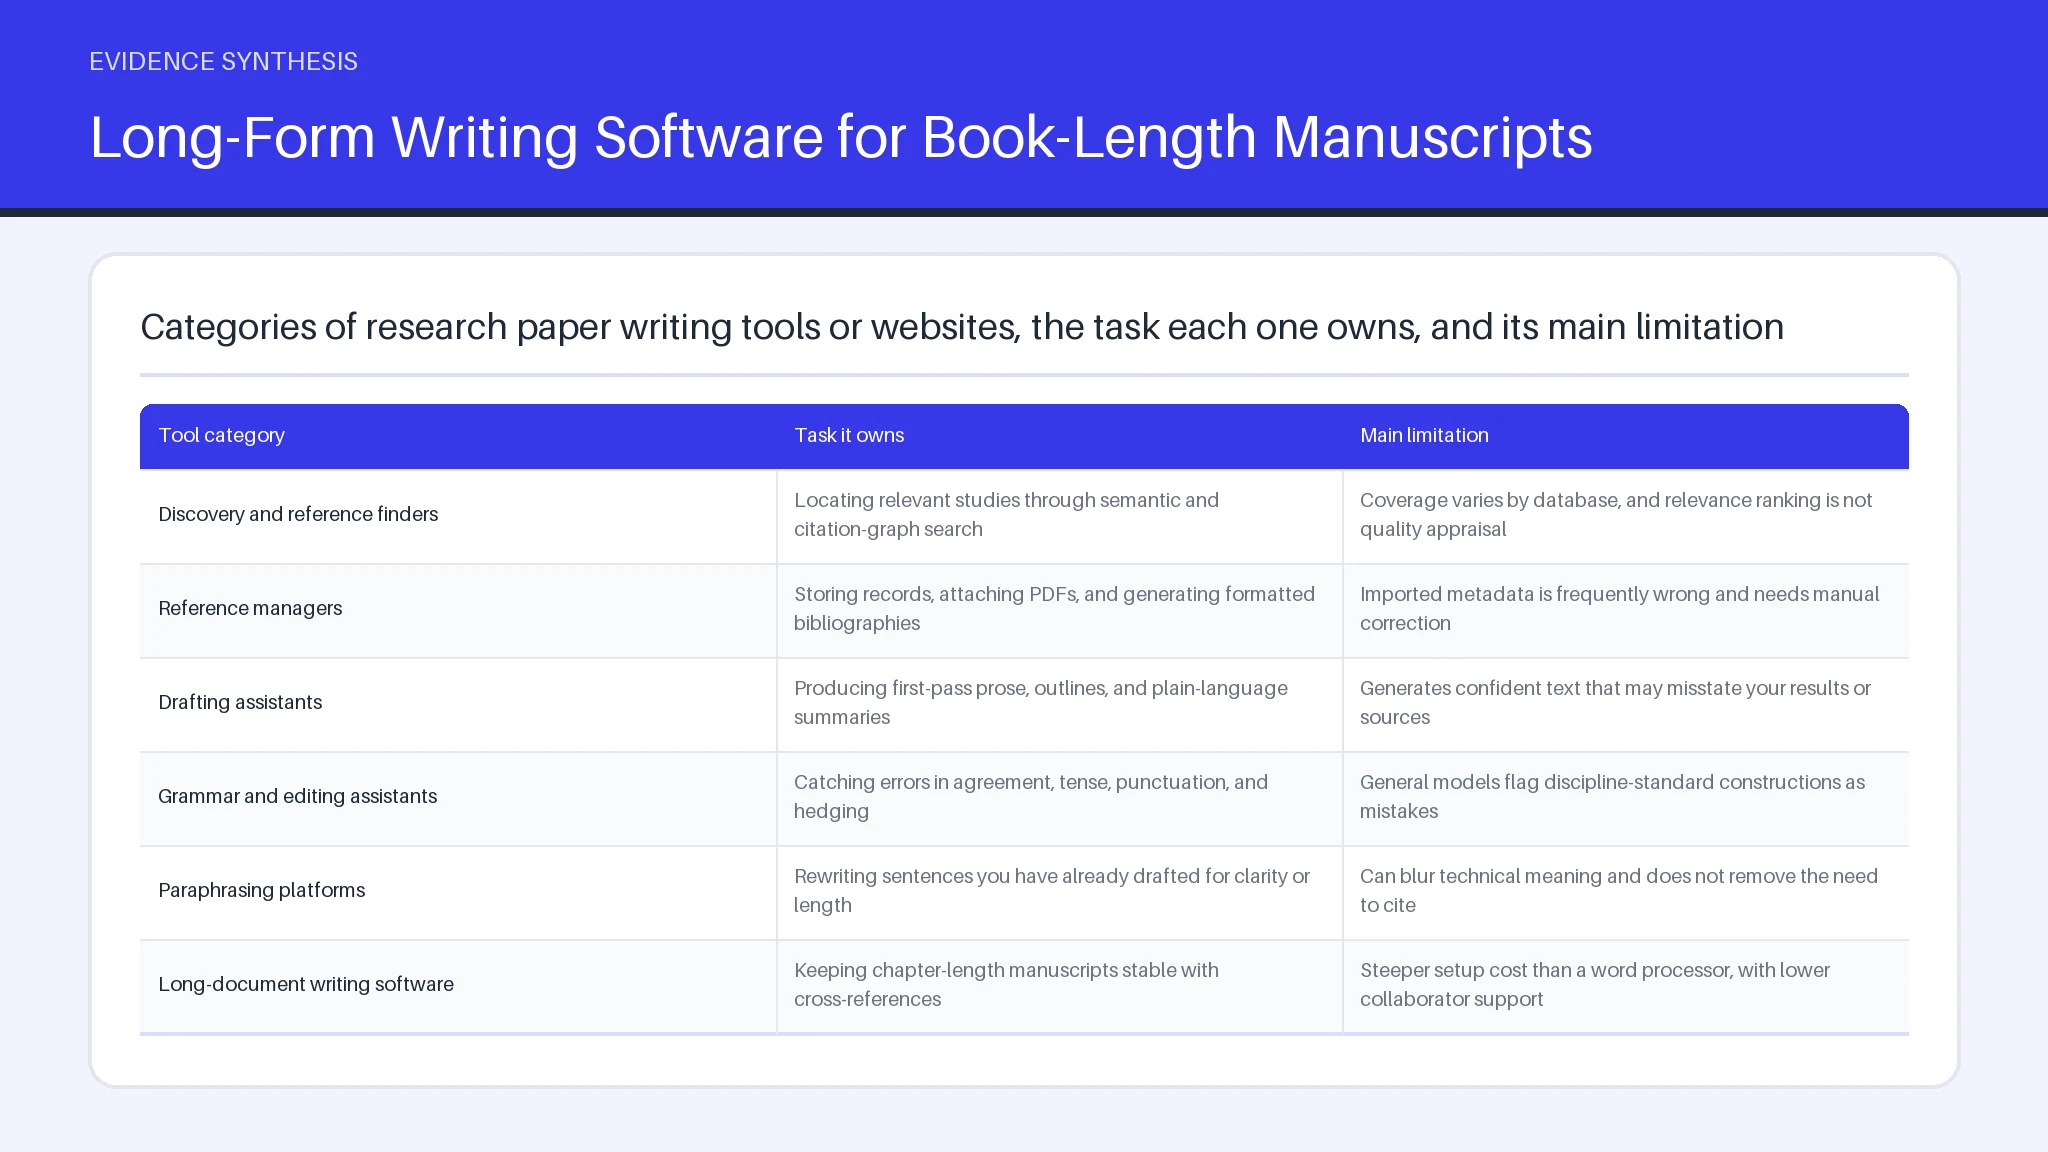Click the 'Storing records, attaching PDFs' cell
Image resolution: width=2048 pixels, height=1152 pixels.
pos(1059,610)
